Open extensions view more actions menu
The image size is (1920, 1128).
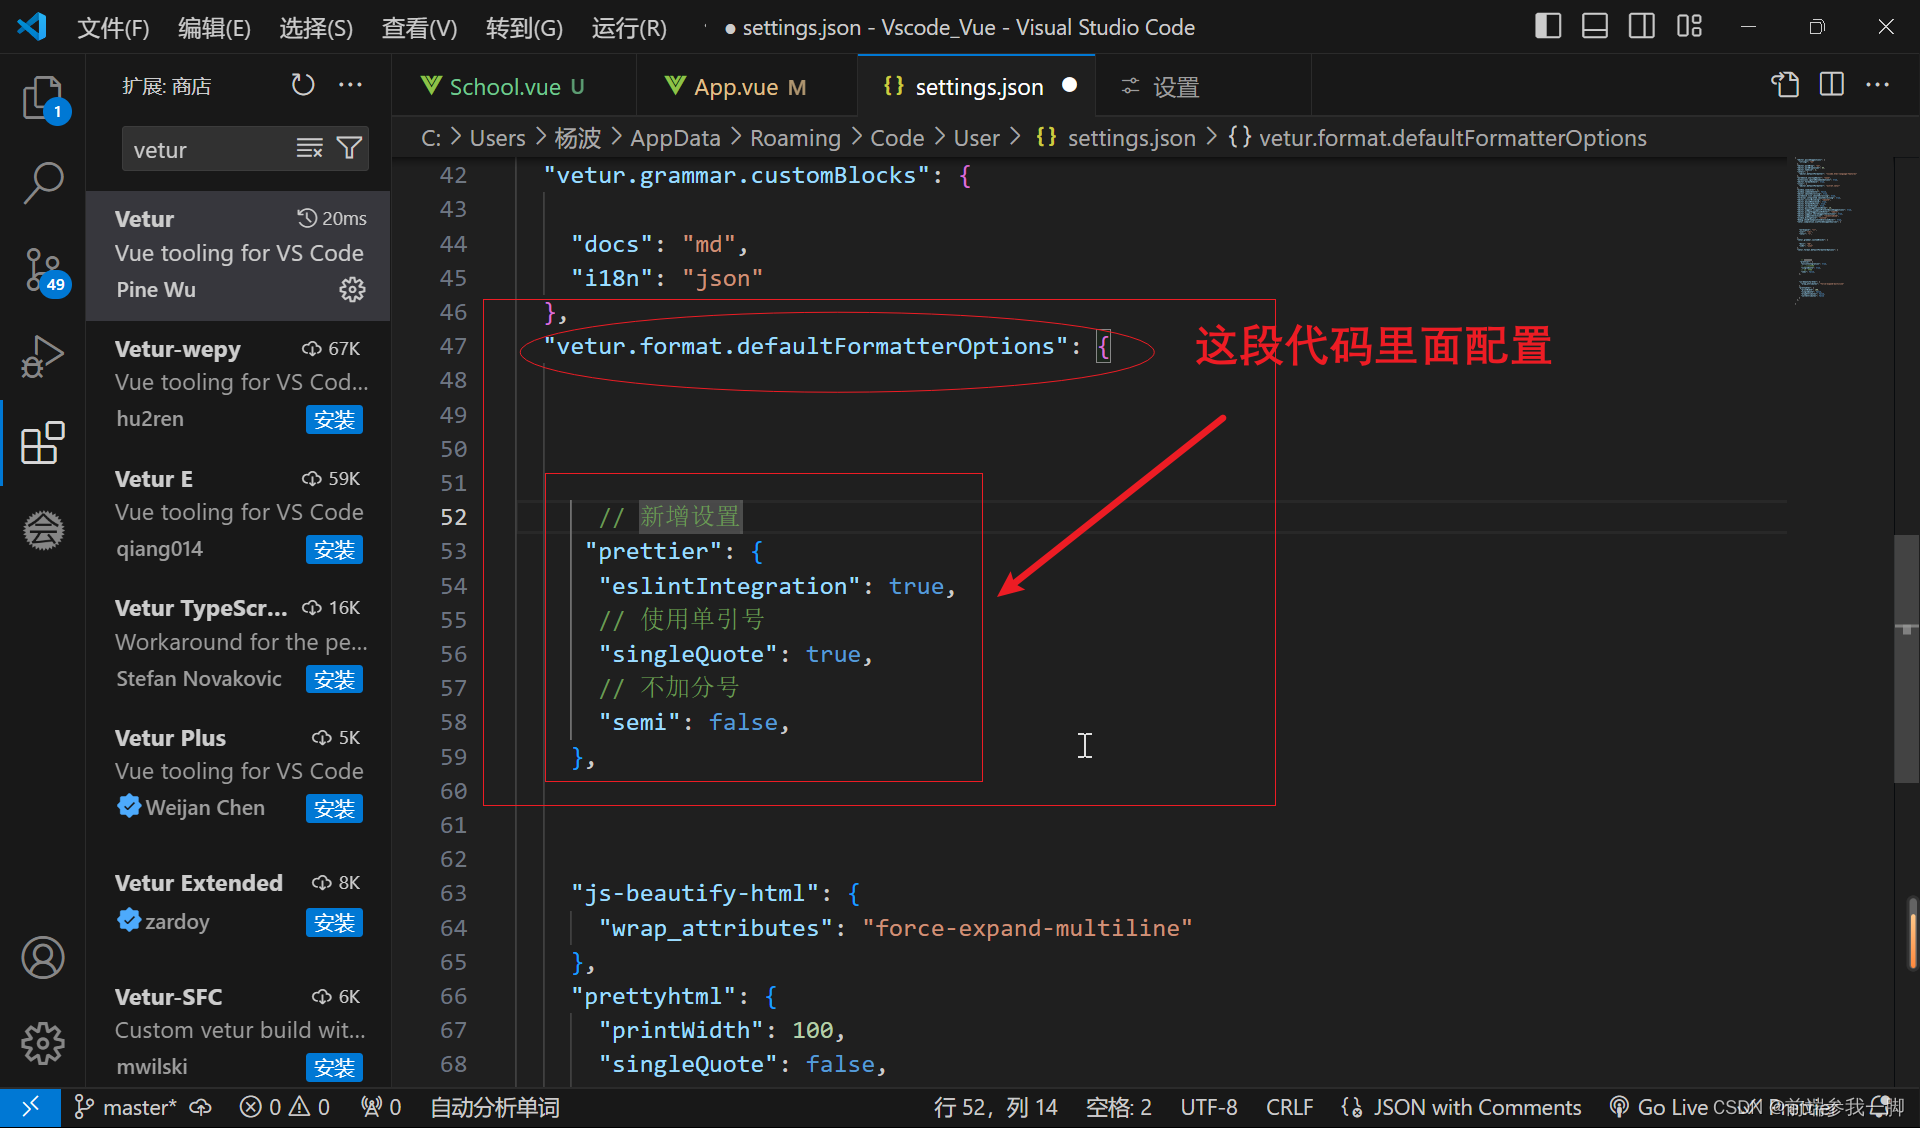350,86
